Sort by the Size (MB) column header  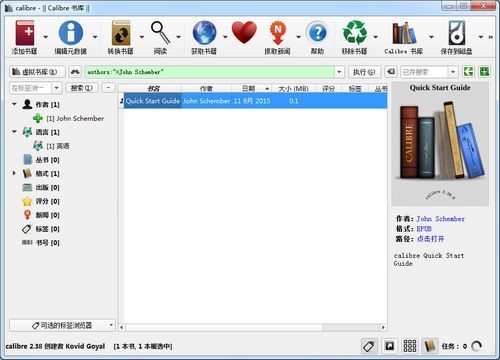tap(293, 89)
